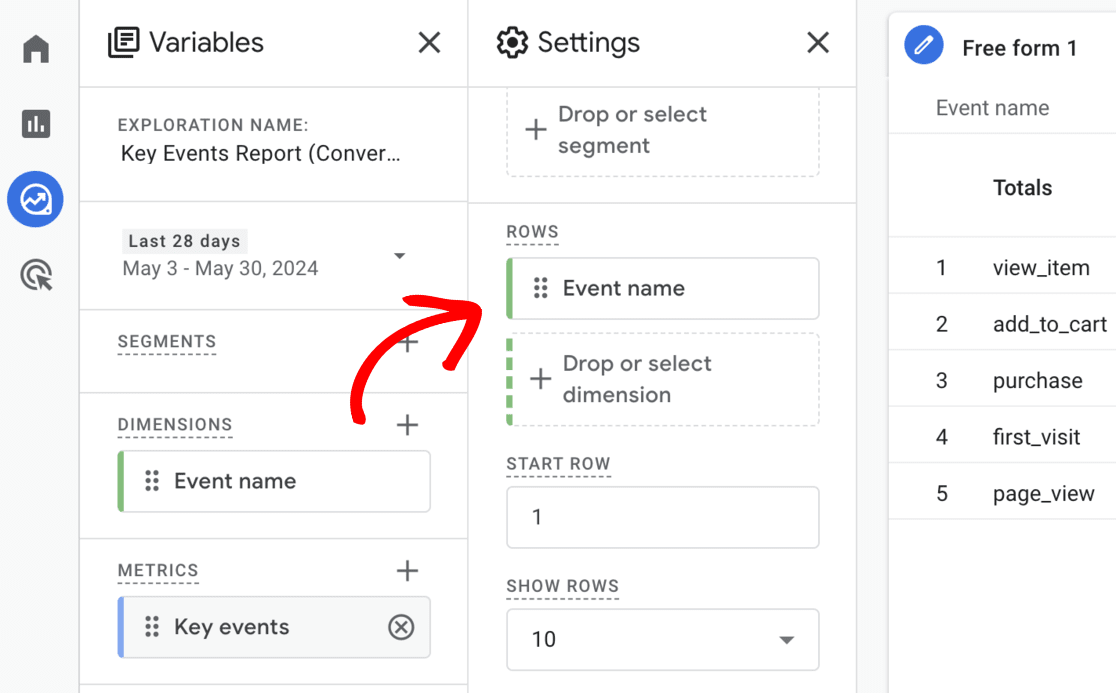Select Event name in Dimensions list

pyautogui.click(x=274, y=481)
